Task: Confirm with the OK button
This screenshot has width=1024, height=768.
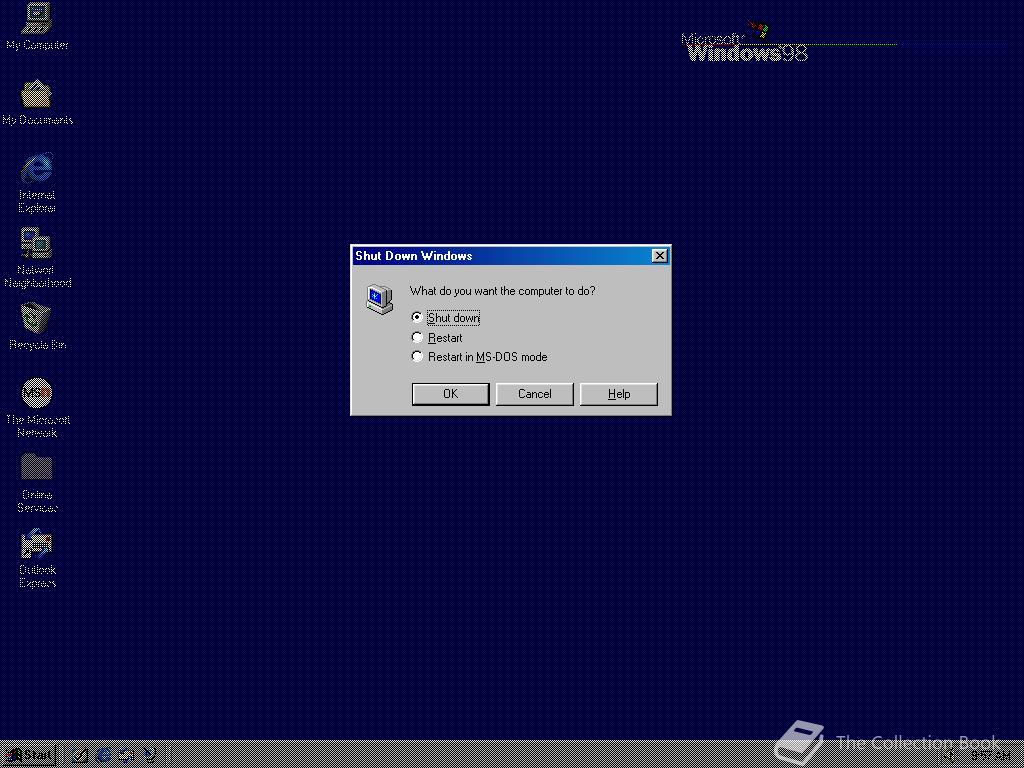Action: click(451, 394)
